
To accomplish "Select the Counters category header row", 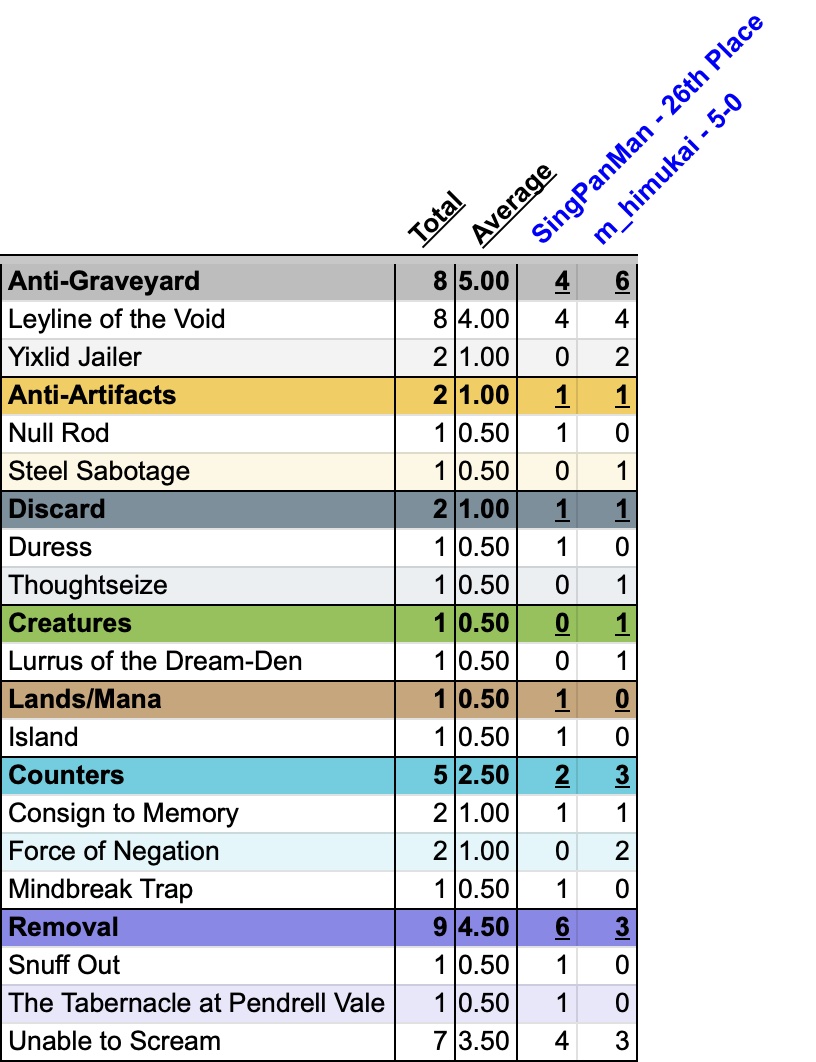I will pos(67,775).
